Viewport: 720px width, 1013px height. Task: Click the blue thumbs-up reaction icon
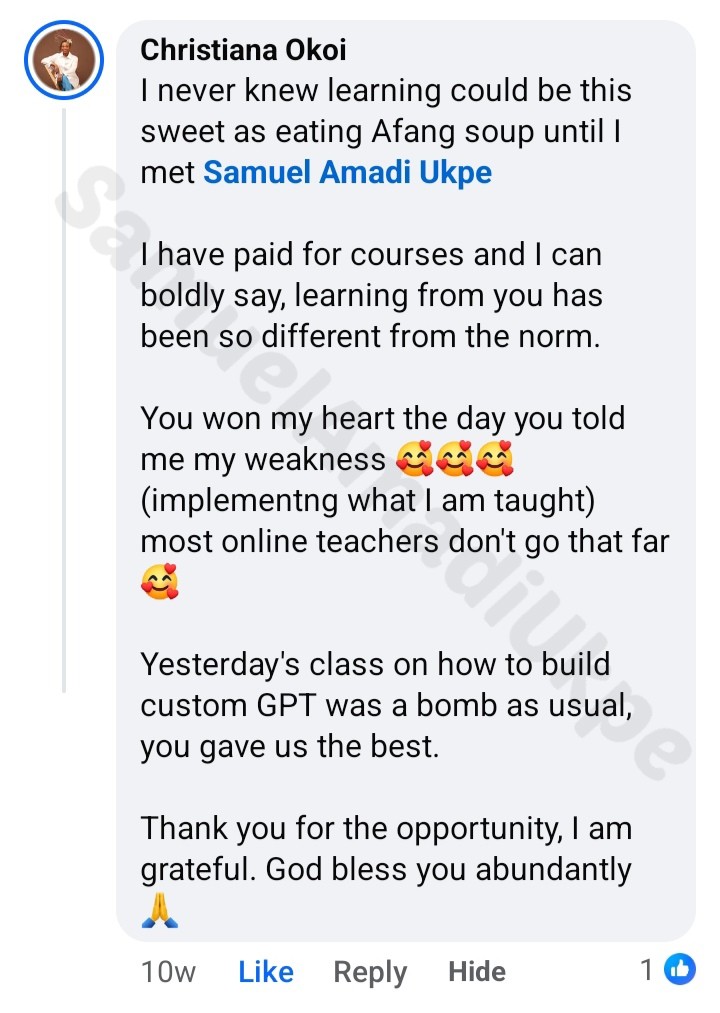coord(680,969)
